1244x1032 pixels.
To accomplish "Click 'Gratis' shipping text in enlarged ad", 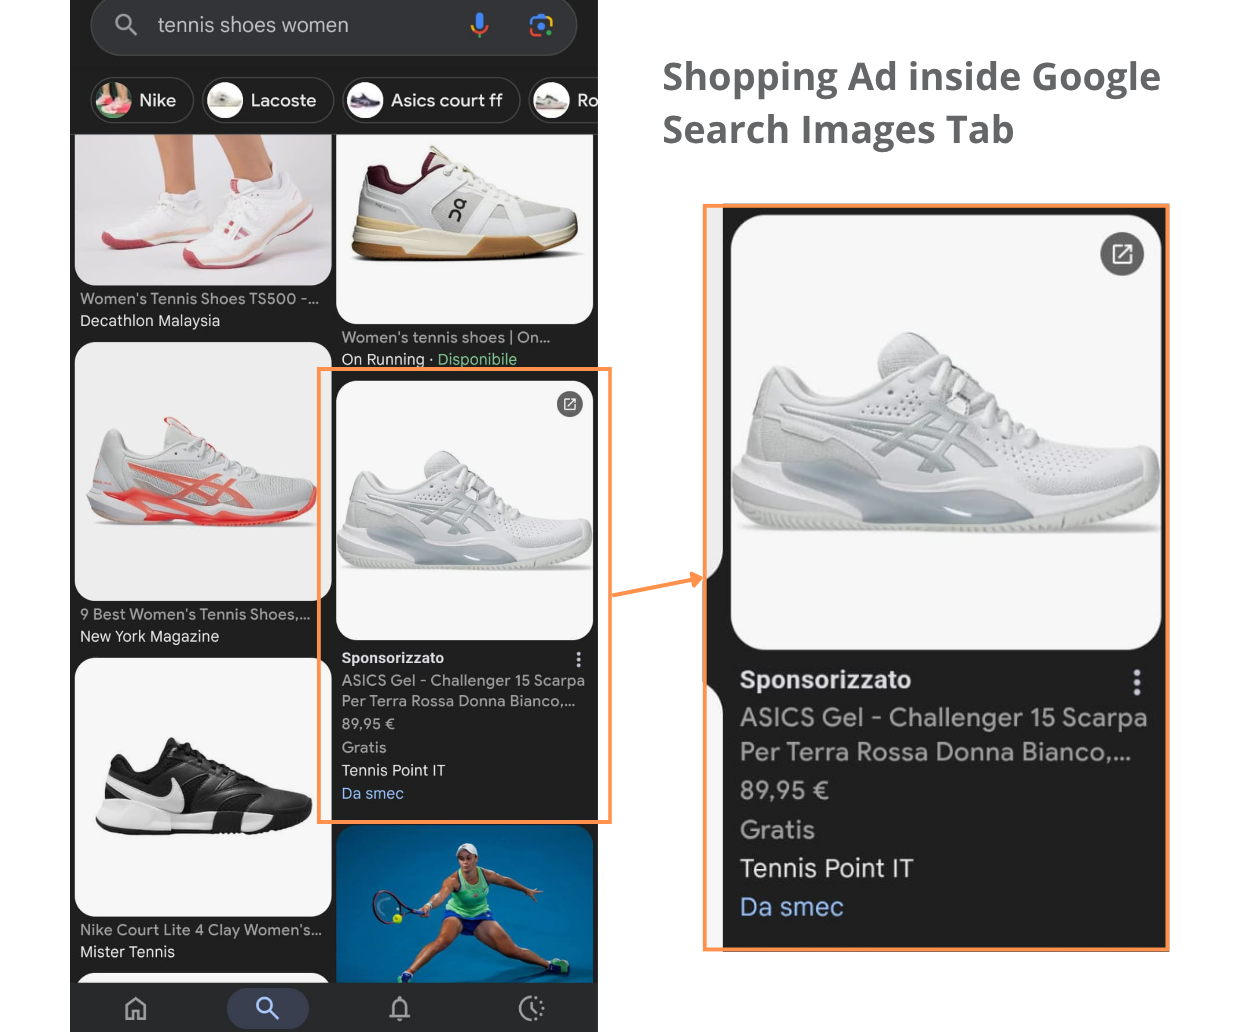I will [777, 830].
